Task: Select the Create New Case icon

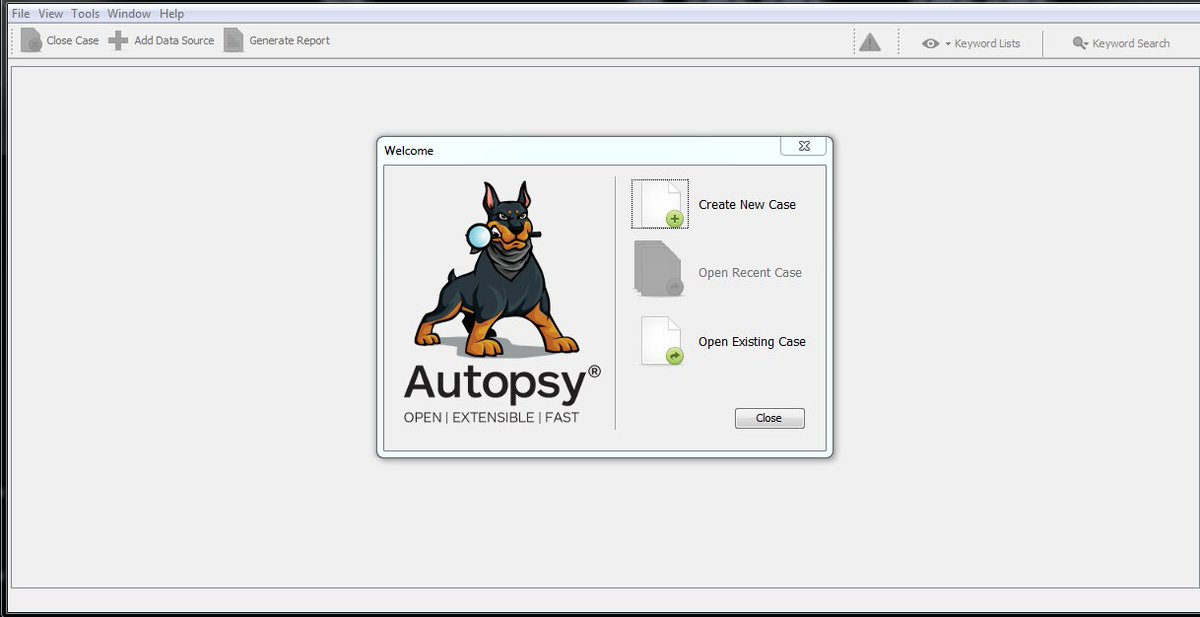Action: pos(659,203)
